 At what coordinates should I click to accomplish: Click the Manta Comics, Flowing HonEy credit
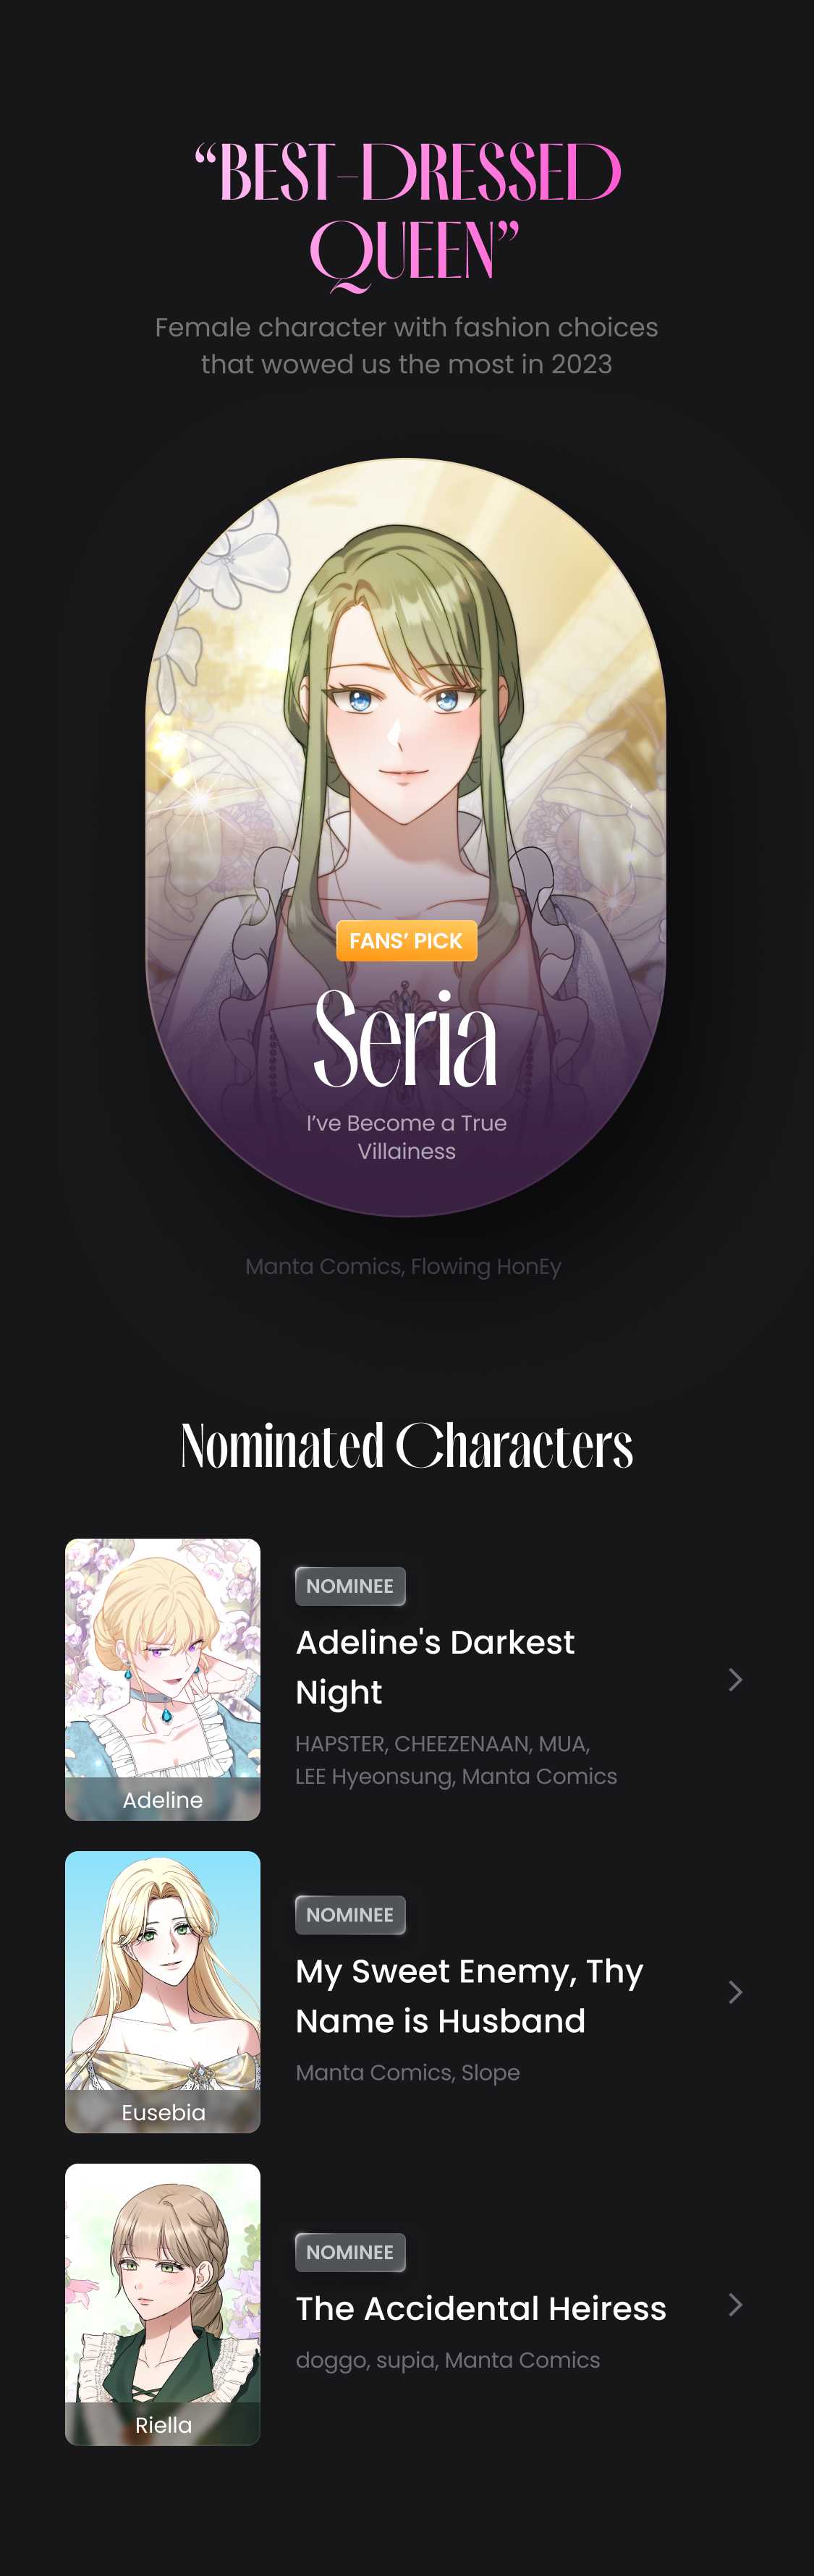(403, 1266)
